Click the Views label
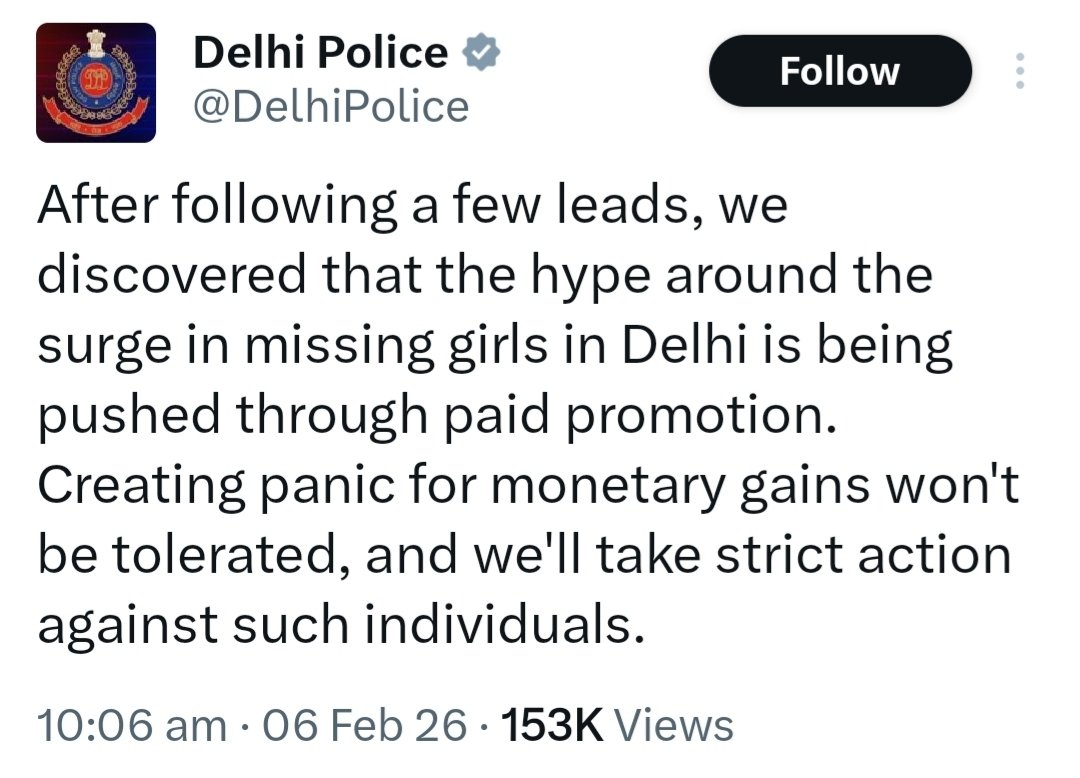This screenshot has height=778, width=1080. [x=674, y=724]
